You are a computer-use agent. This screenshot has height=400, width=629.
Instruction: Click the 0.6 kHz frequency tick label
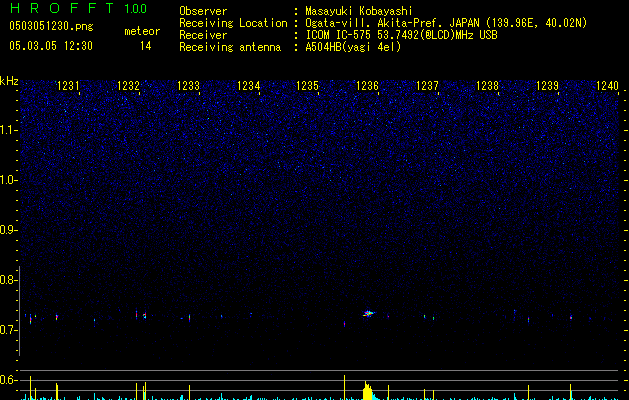(x=7, y=380)
